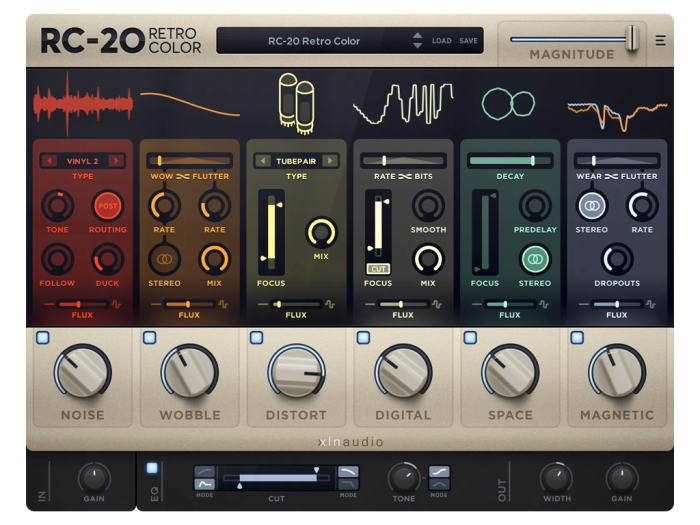The width and height of the screenshot is (700, 525).
Task: Select previous distortion type before TUBEPAIR
Action: click(x=263, y=161)
